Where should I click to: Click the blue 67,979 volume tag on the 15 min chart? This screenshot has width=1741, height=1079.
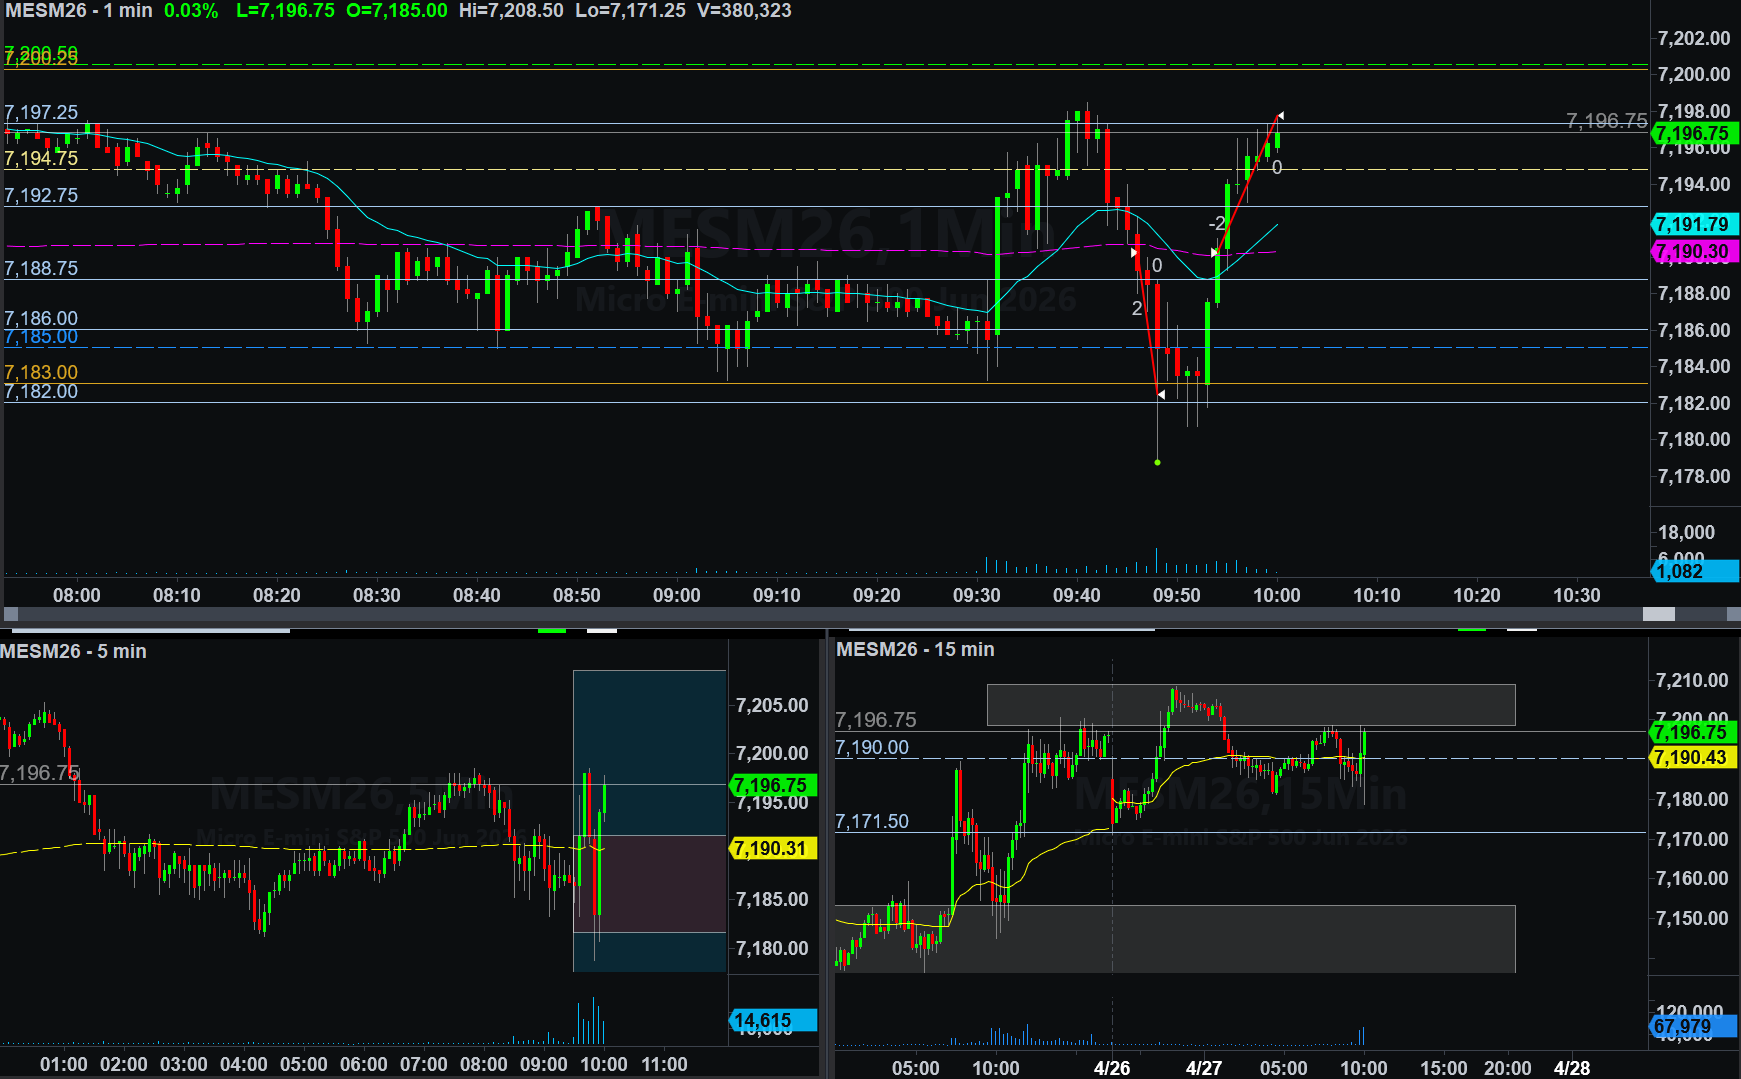coord(1692,1027)
